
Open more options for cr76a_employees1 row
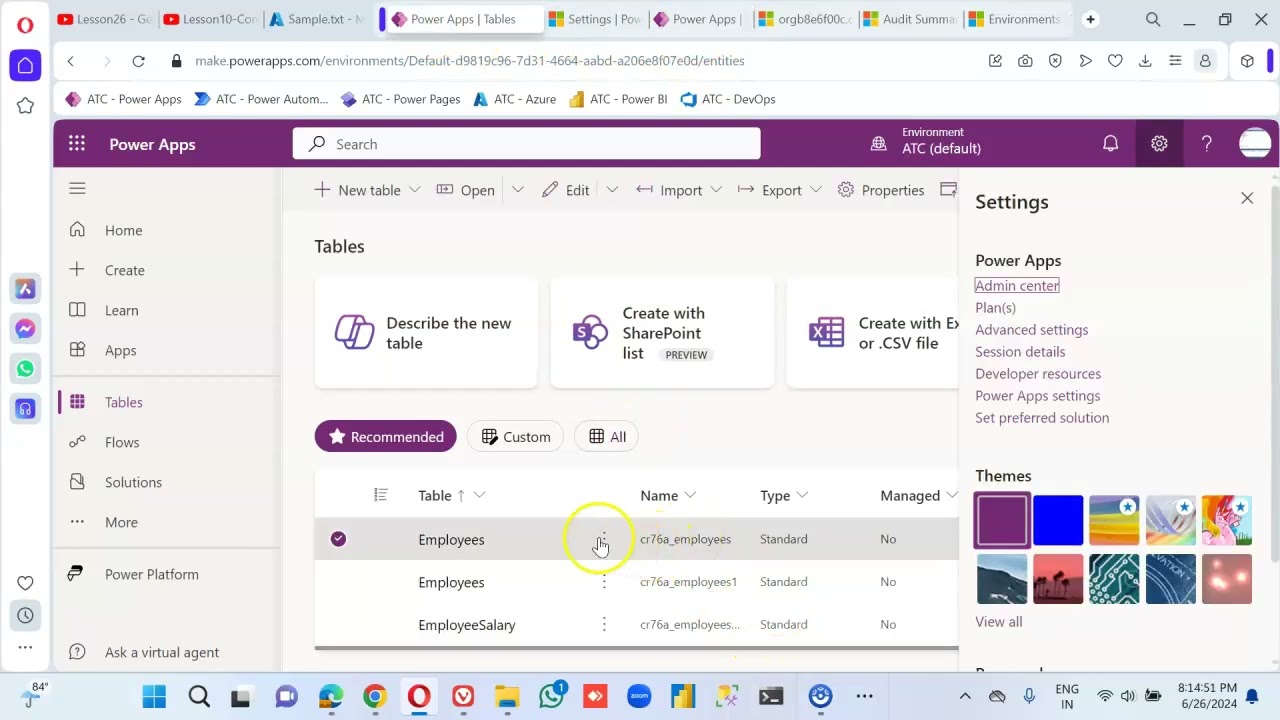coord(604,582)
